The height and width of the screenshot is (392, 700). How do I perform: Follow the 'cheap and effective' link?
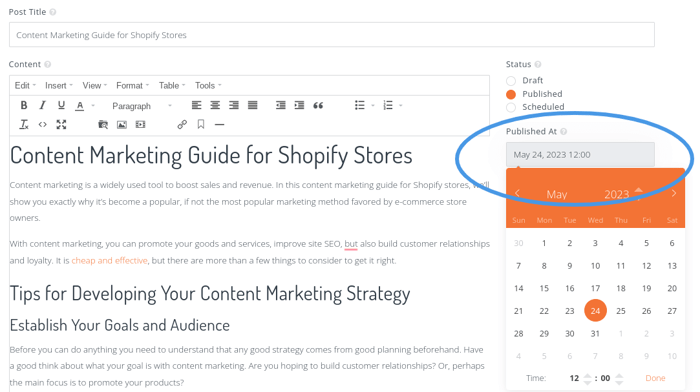pyautogui.click(x=109, y=260)
